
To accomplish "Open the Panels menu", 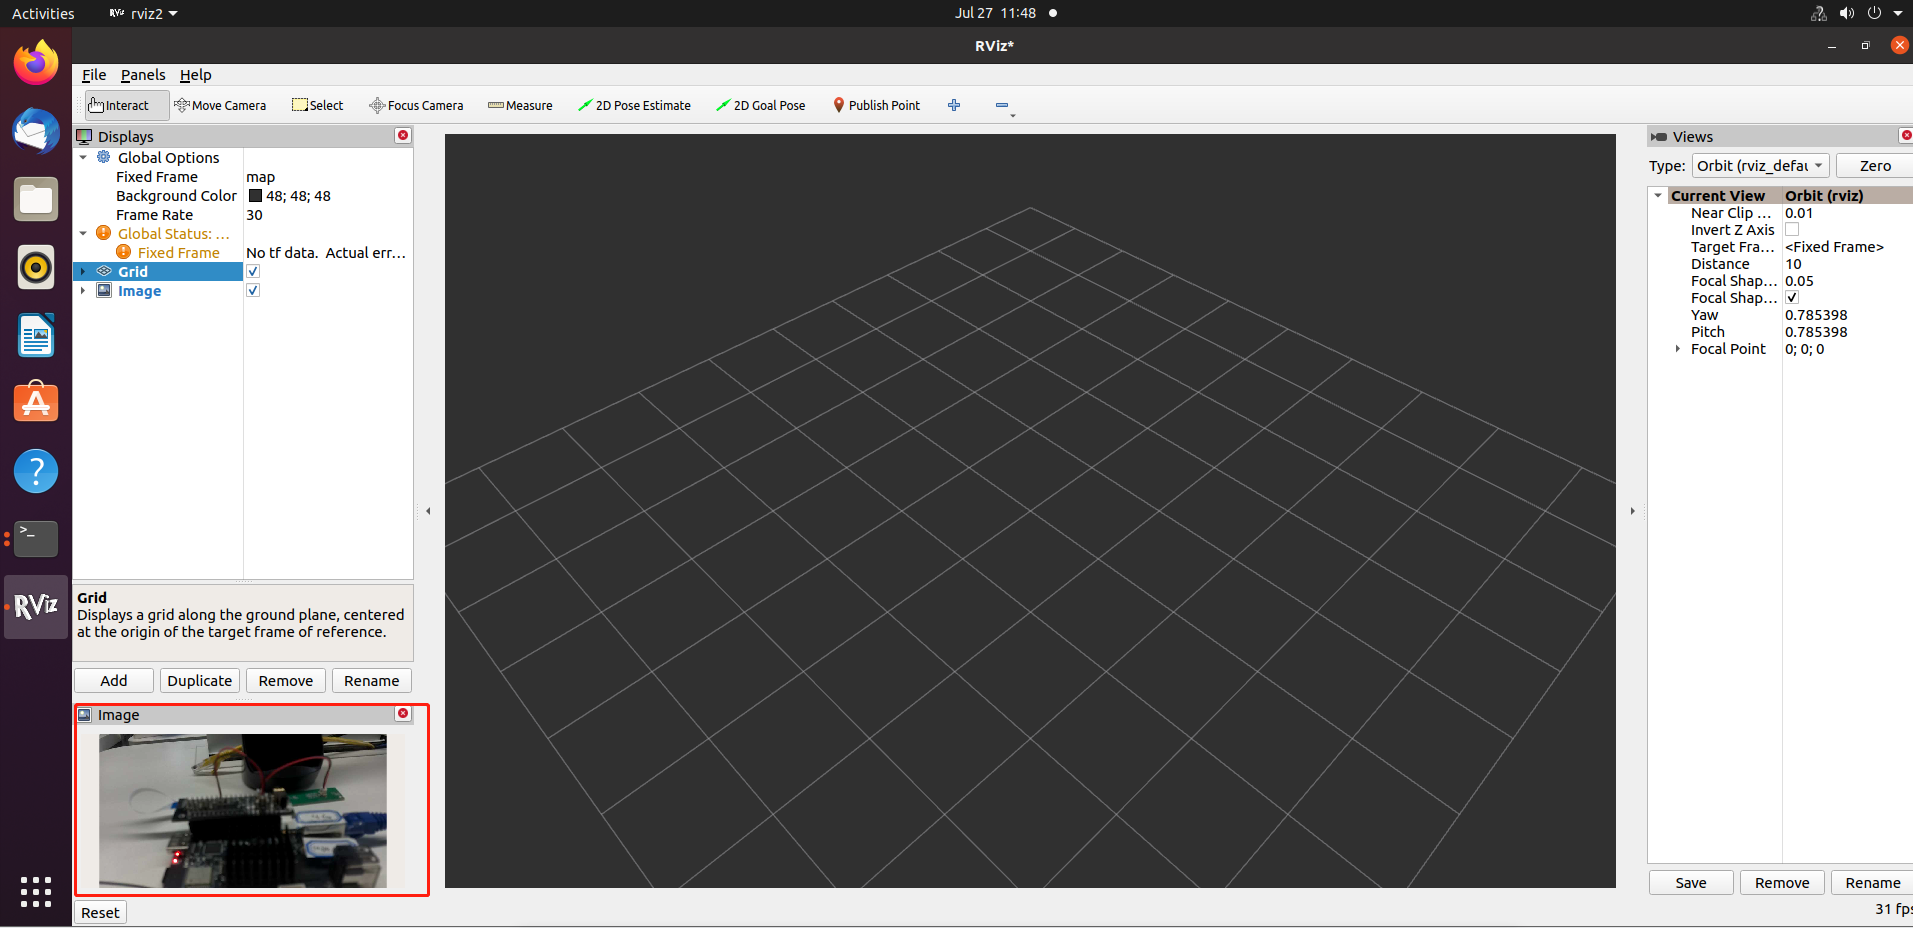I will [143, 75].
